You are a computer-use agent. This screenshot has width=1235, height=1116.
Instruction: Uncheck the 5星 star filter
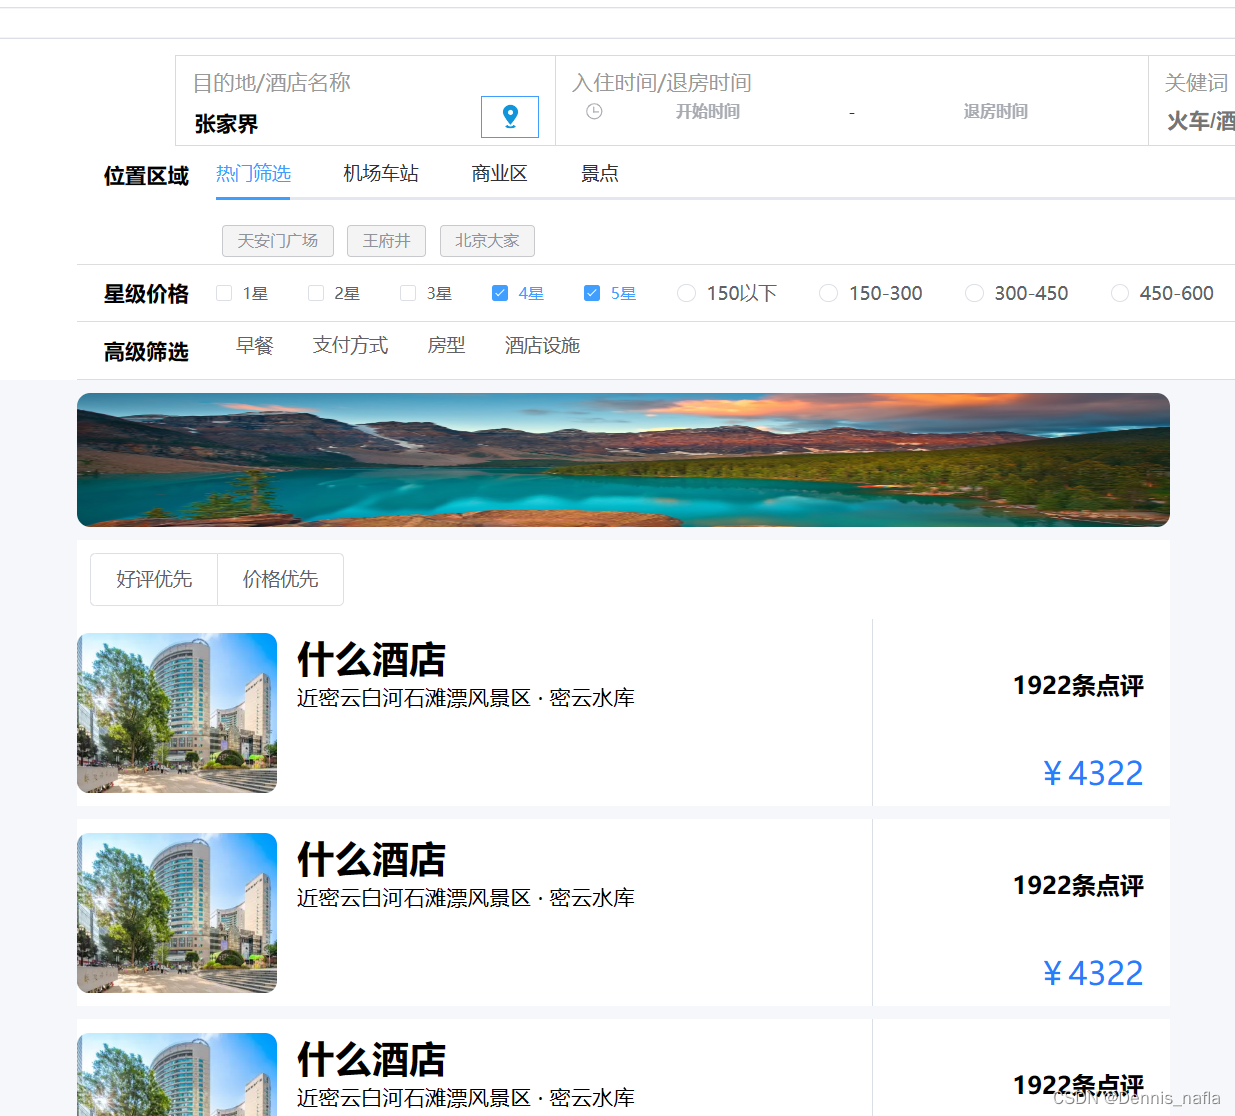(x=592, y=292)
